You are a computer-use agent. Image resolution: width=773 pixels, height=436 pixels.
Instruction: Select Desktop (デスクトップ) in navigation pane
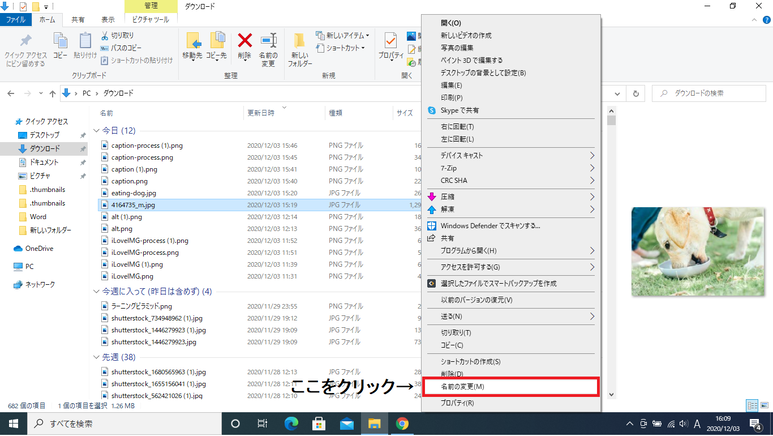pyautogui.click(x=44, y=135)
